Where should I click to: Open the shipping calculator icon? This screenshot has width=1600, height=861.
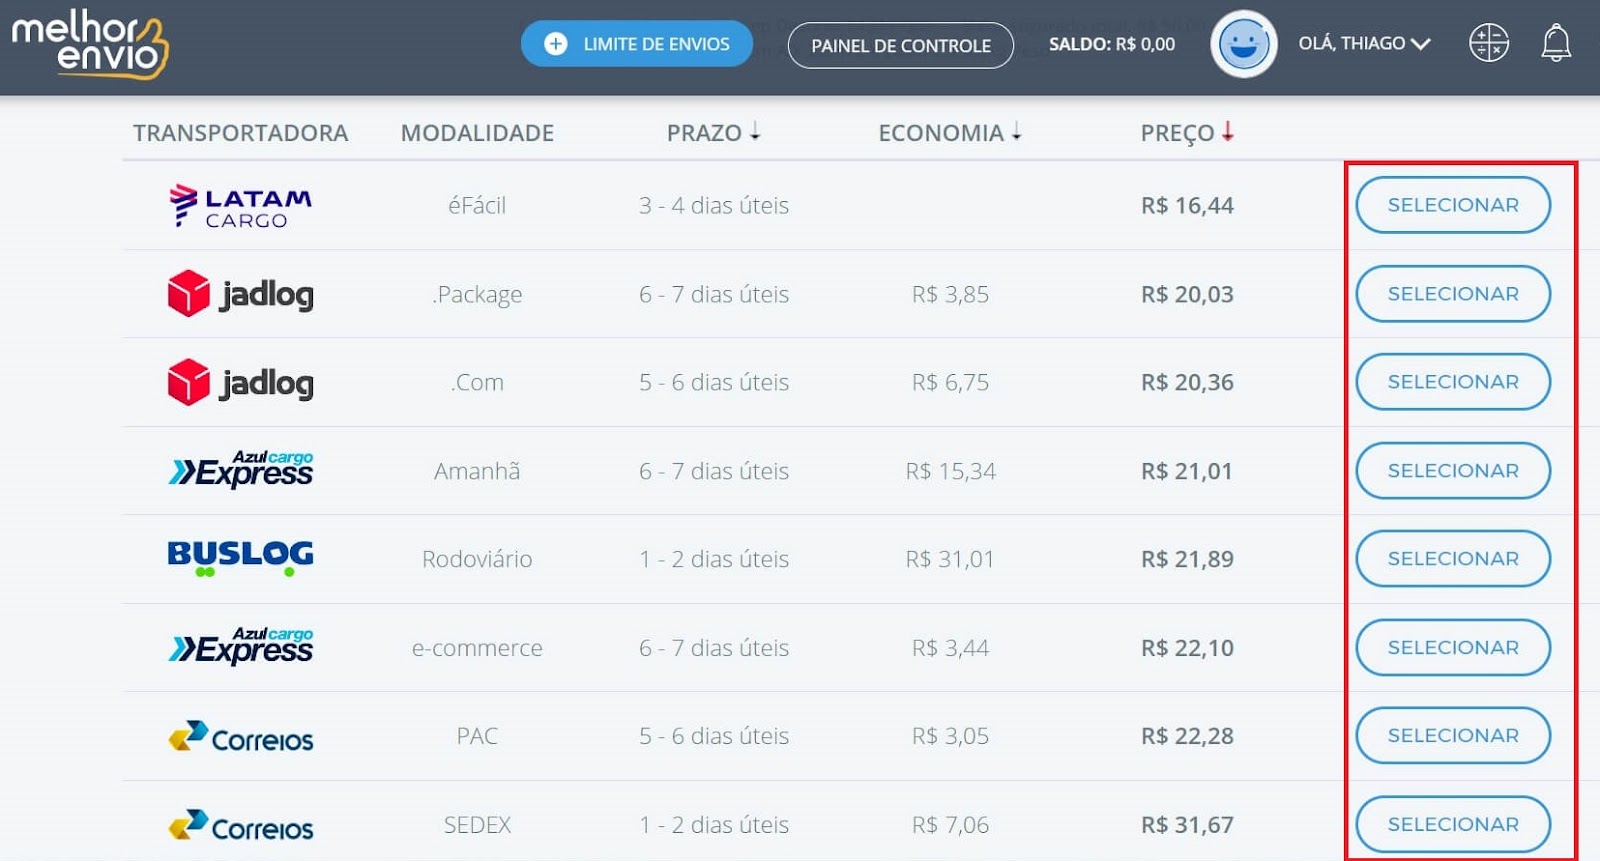point(1488,43)
